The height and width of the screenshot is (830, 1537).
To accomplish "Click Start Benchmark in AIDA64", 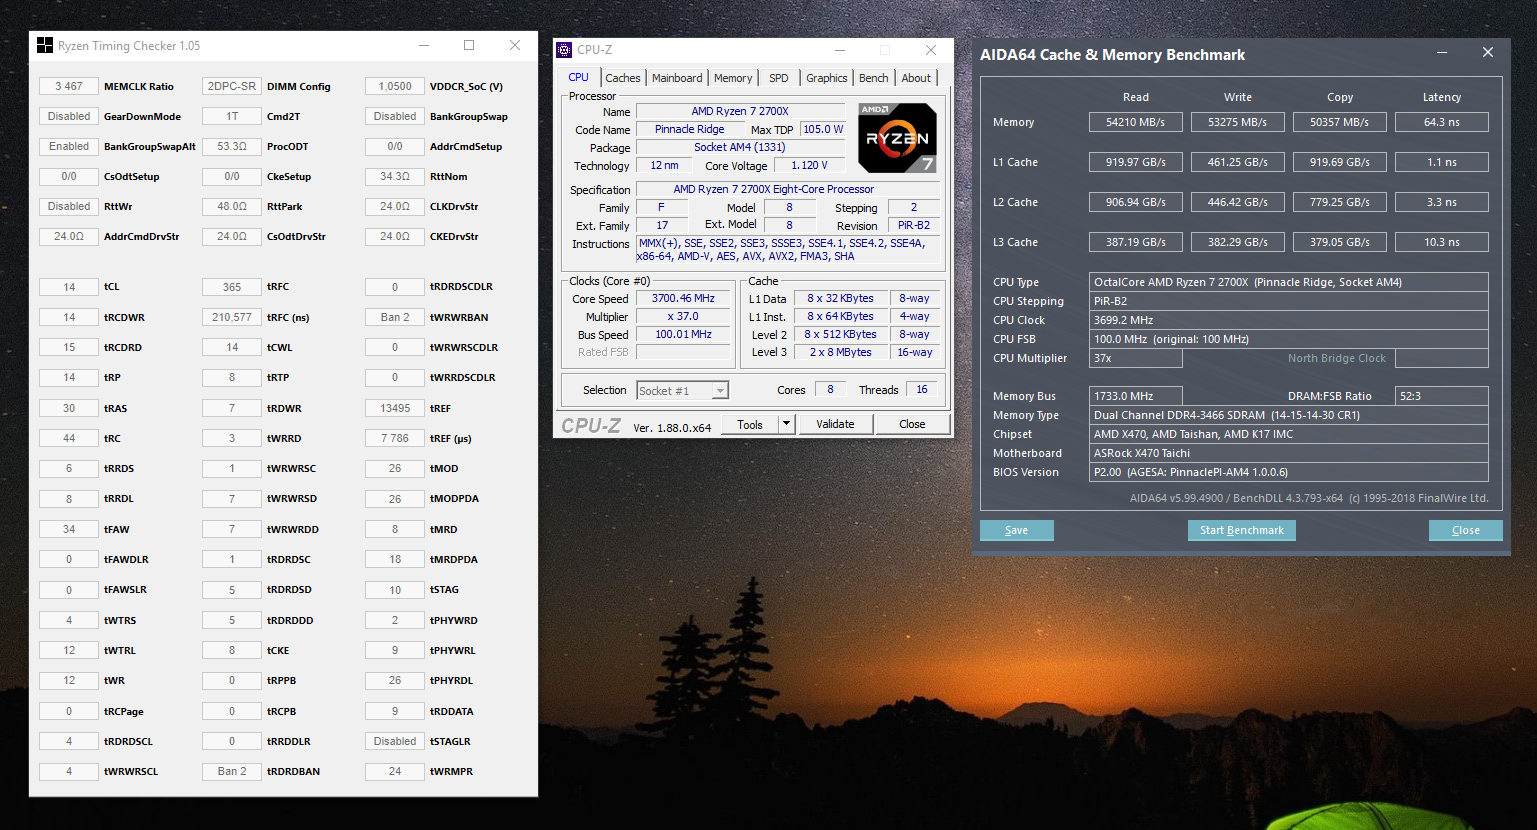I will [x=1242, y=530].
